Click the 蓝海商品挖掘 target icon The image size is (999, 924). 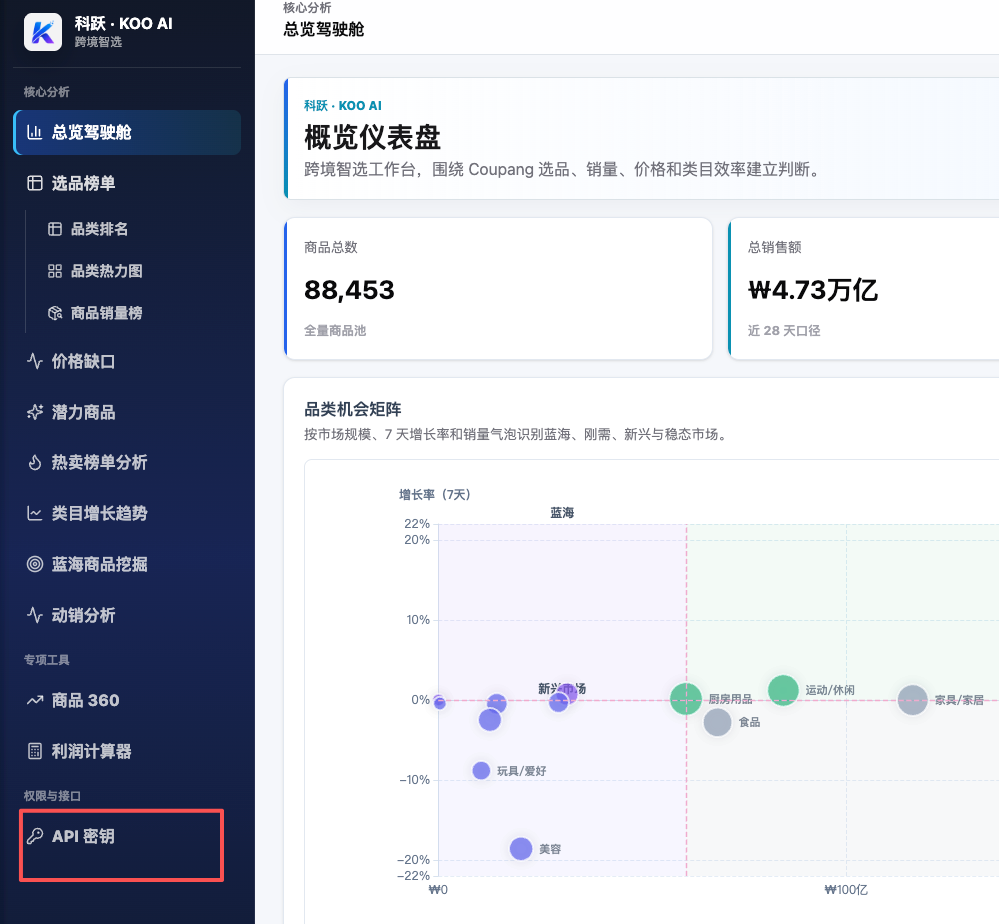tap(34, 565)
